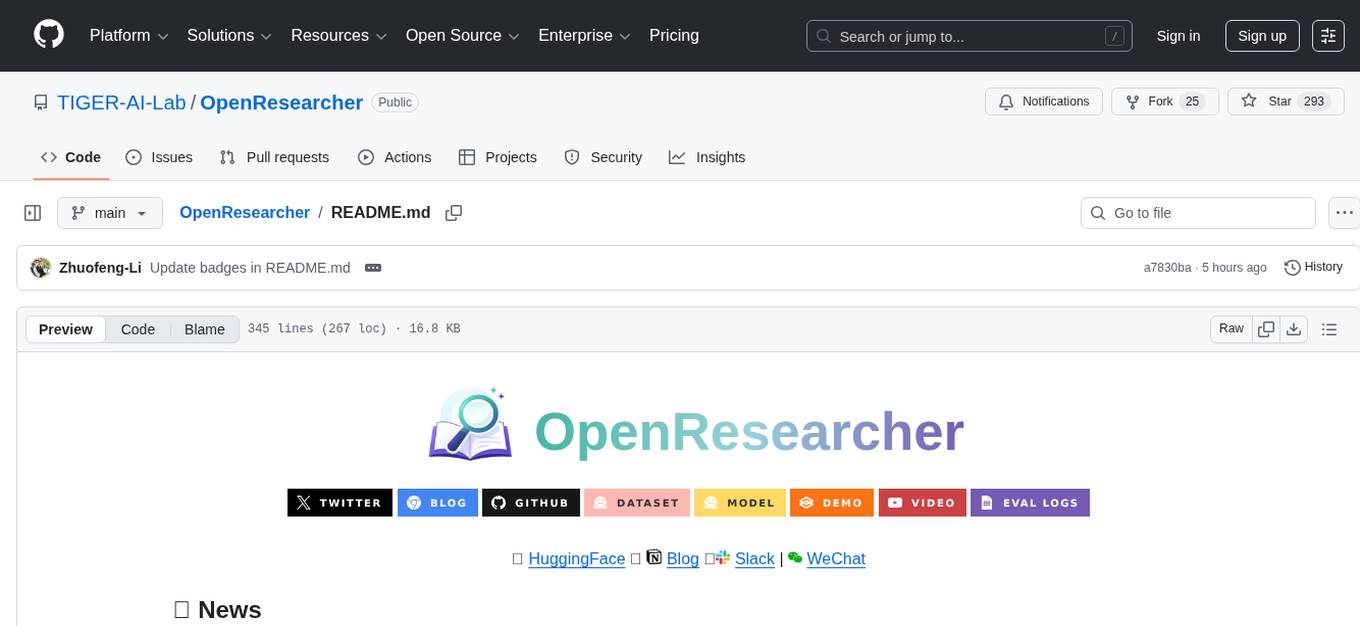Copy raw file contents icon
Viewport: 1360px width, 626px height.
click(x=1265, y=328)
